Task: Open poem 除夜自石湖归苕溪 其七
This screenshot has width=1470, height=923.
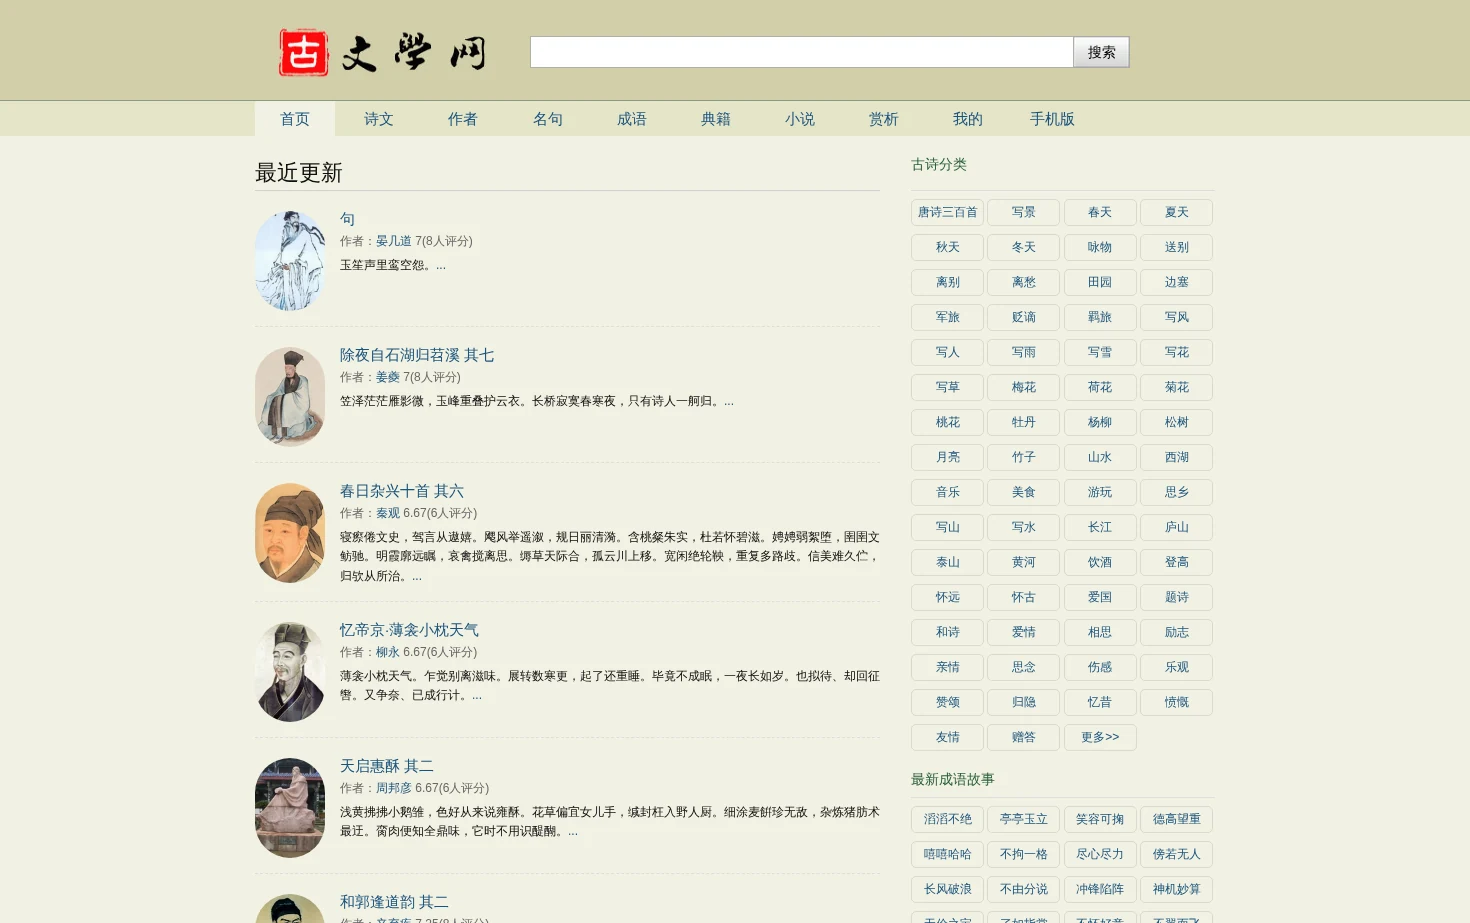Action: click(417, 355)
